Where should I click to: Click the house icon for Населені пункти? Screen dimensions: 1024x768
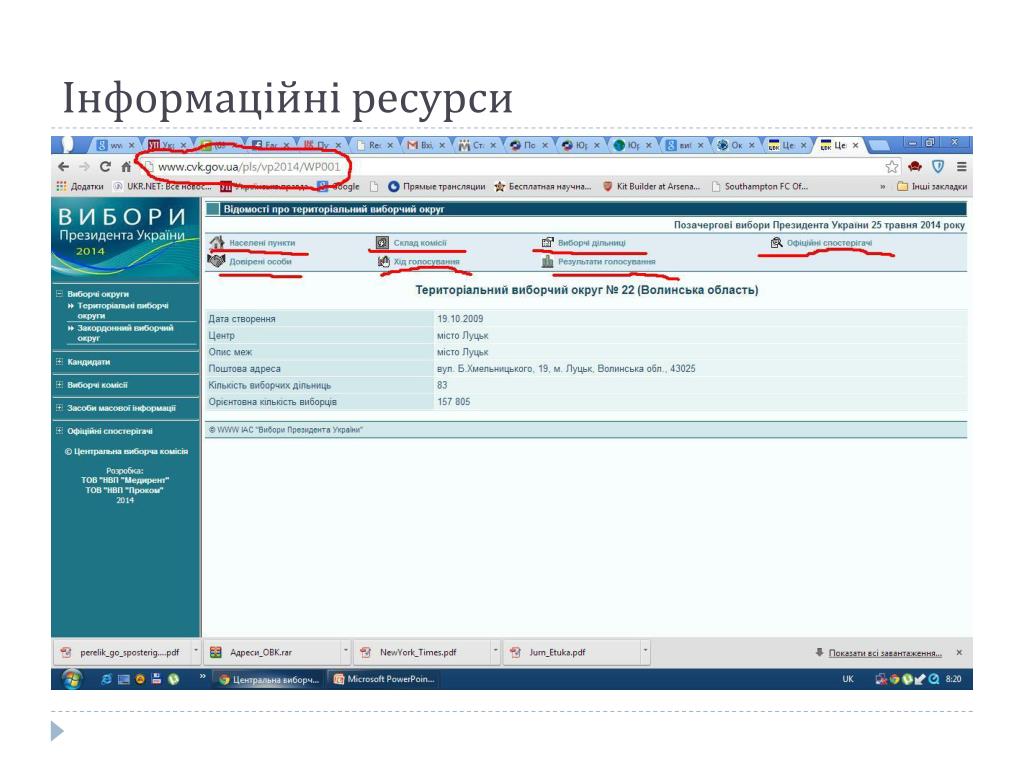tap(217, 242)
